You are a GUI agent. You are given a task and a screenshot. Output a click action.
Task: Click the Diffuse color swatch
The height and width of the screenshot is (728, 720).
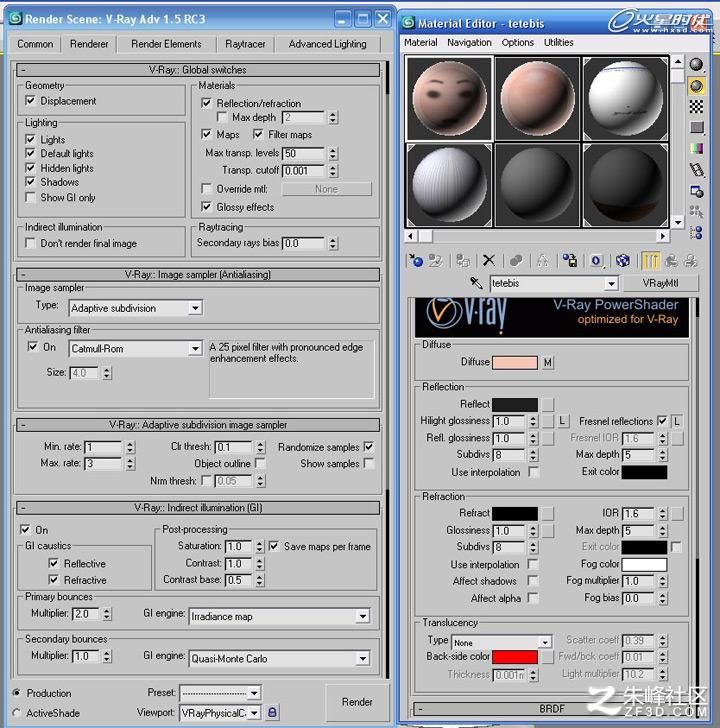(x=515, y=362)
